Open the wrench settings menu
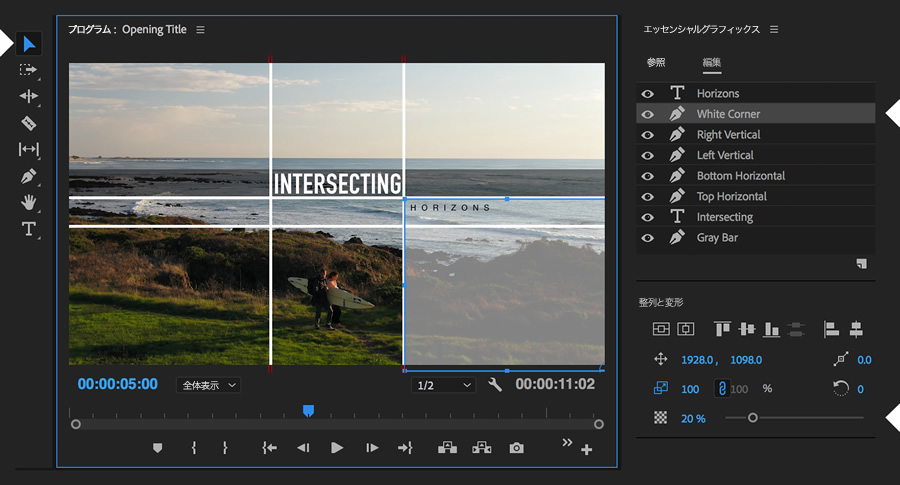The width and height of the screenshot is (900, 485). (495, 385)
